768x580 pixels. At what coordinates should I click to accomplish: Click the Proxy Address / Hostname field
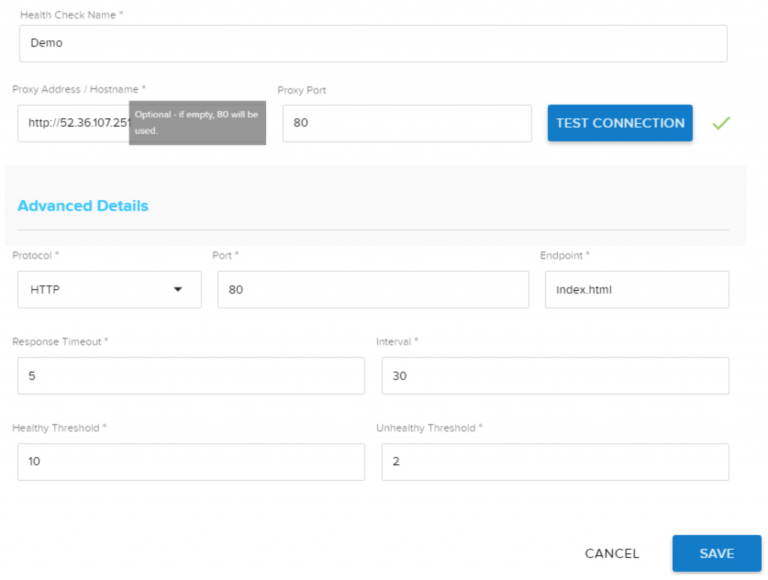72,124
